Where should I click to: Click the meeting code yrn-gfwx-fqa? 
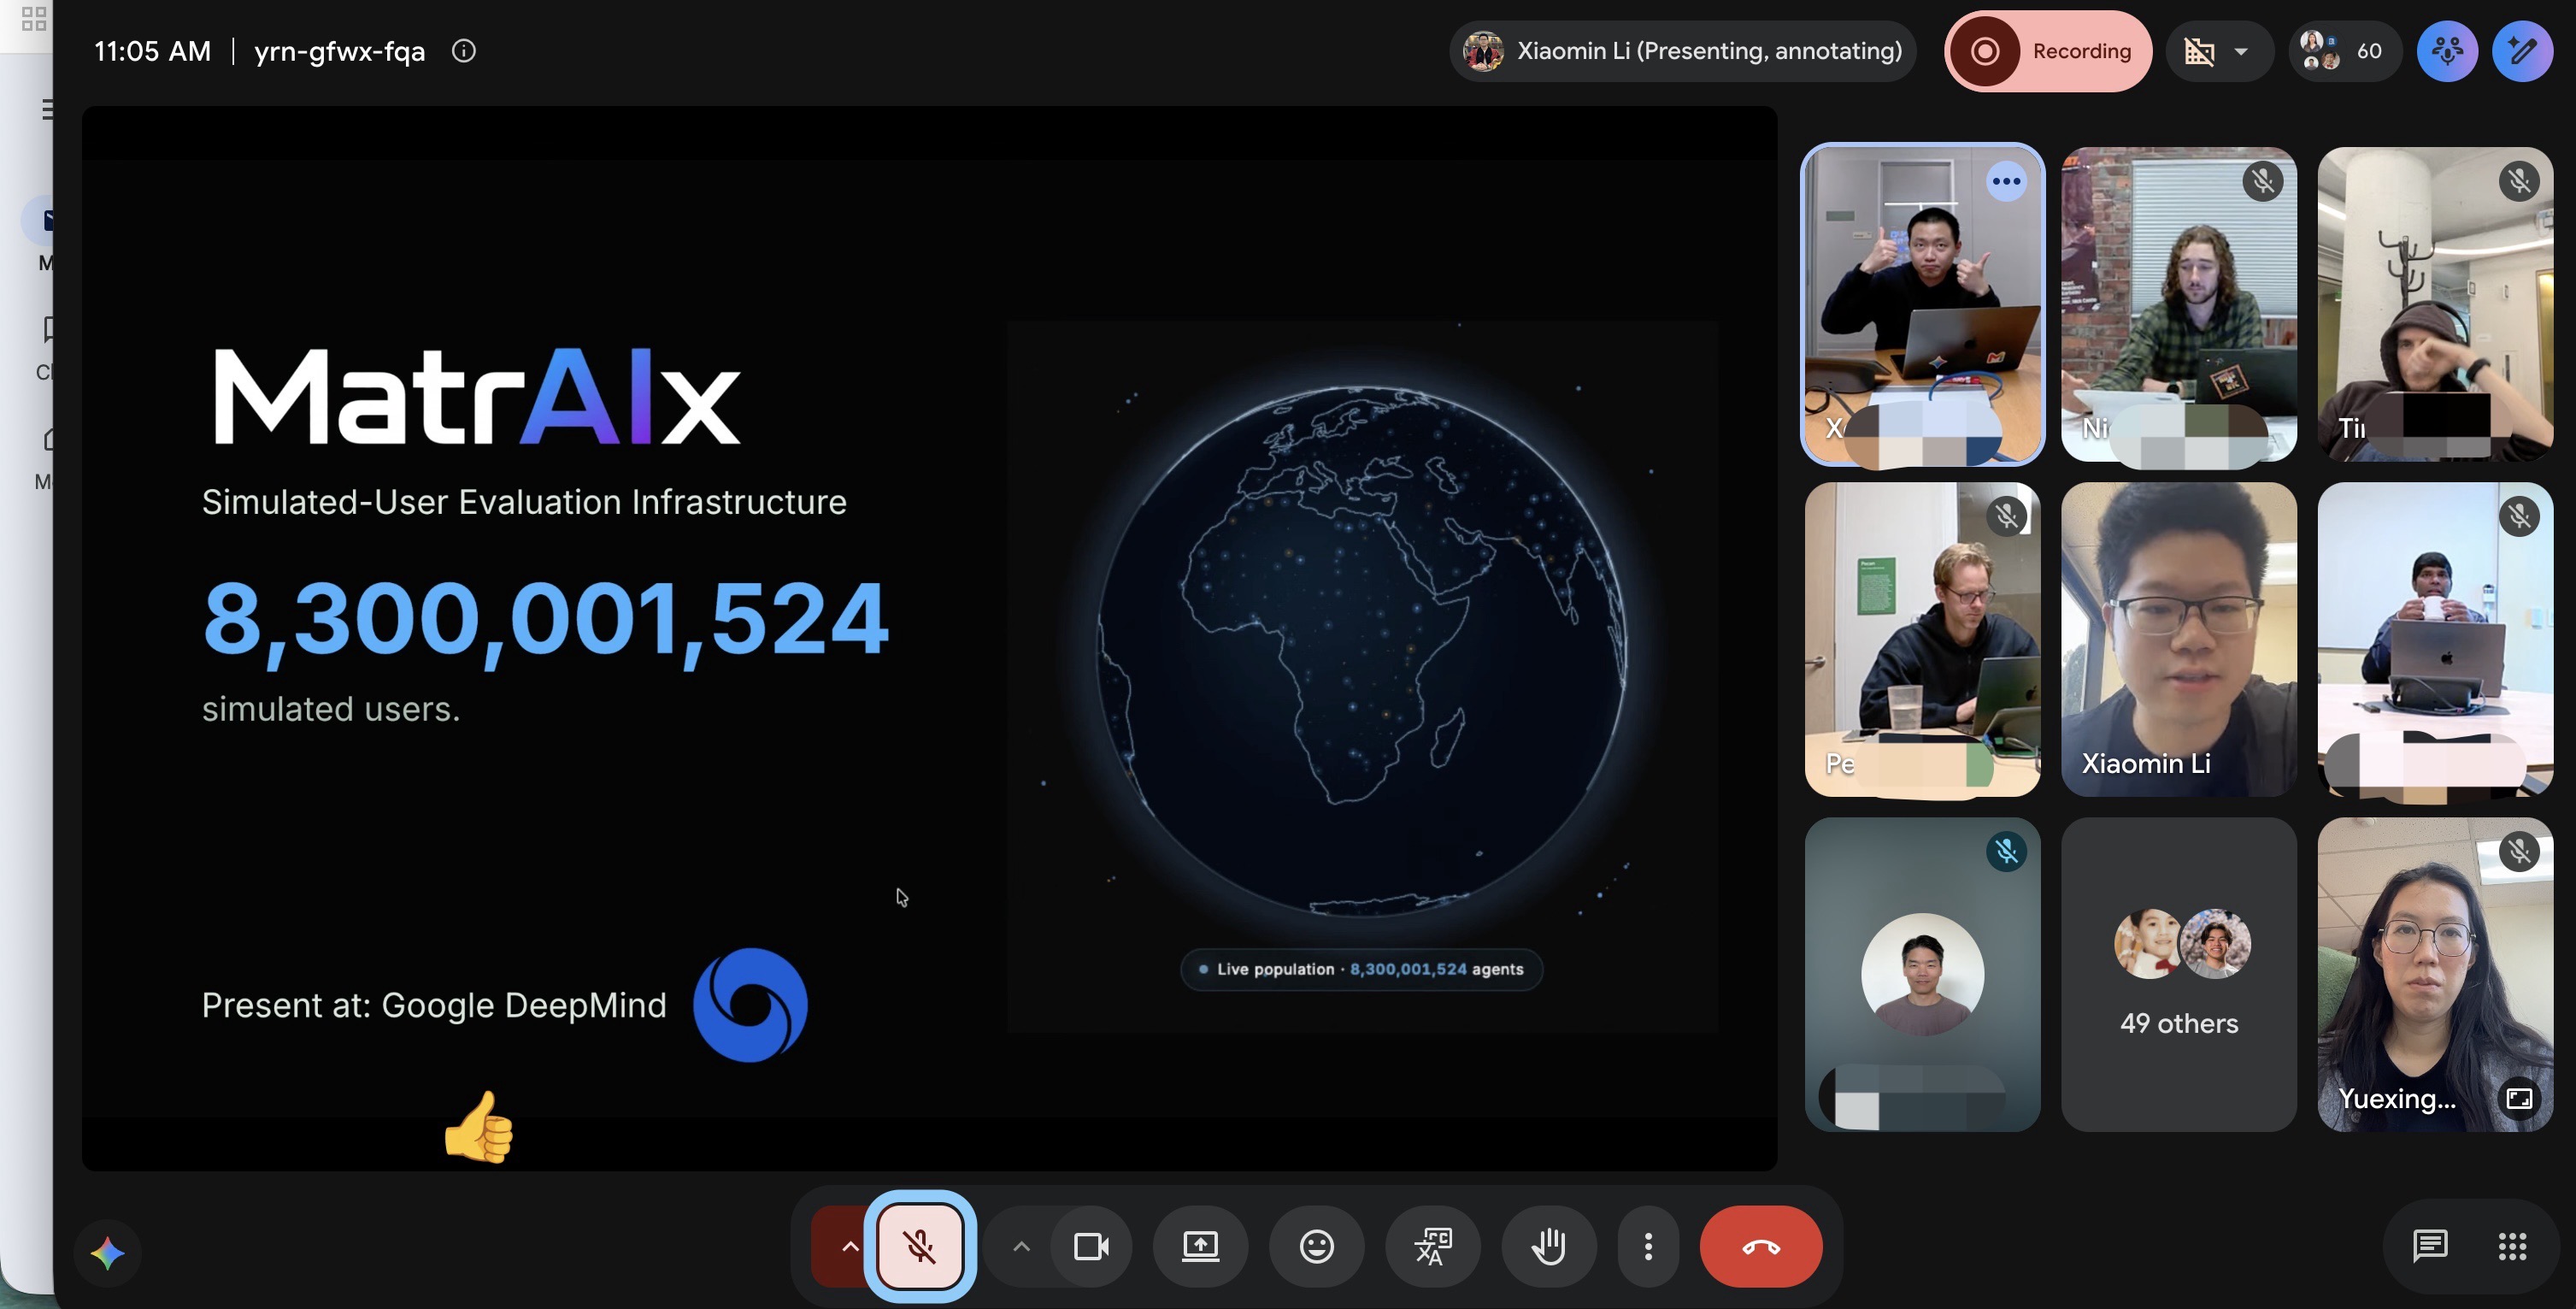[x=339, y=51]
